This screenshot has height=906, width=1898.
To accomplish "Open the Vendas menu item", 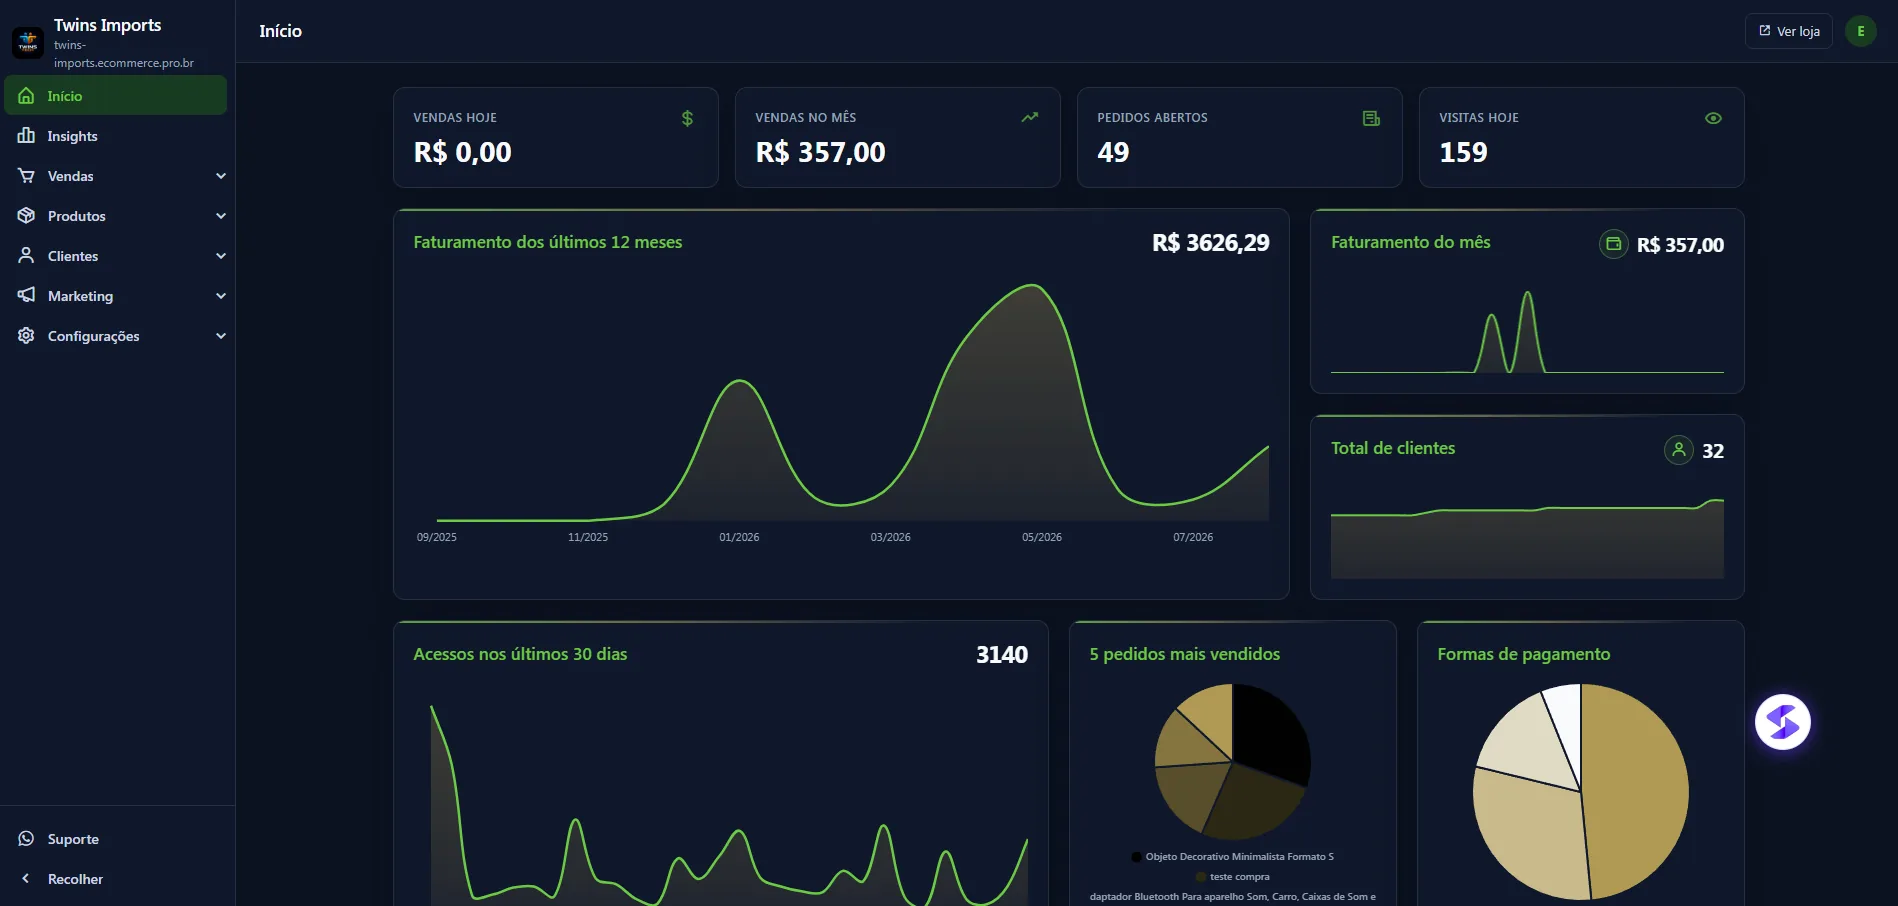I will tap(116, 176).
